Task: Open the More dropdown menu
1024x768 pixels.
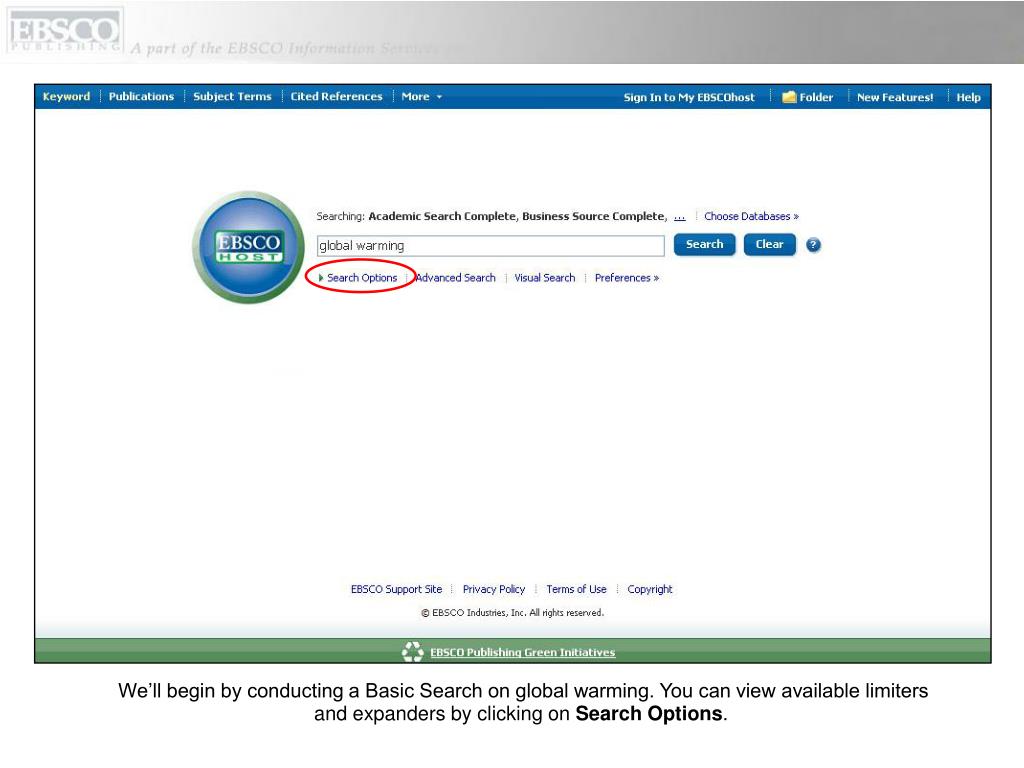Action: coord(422,97)
